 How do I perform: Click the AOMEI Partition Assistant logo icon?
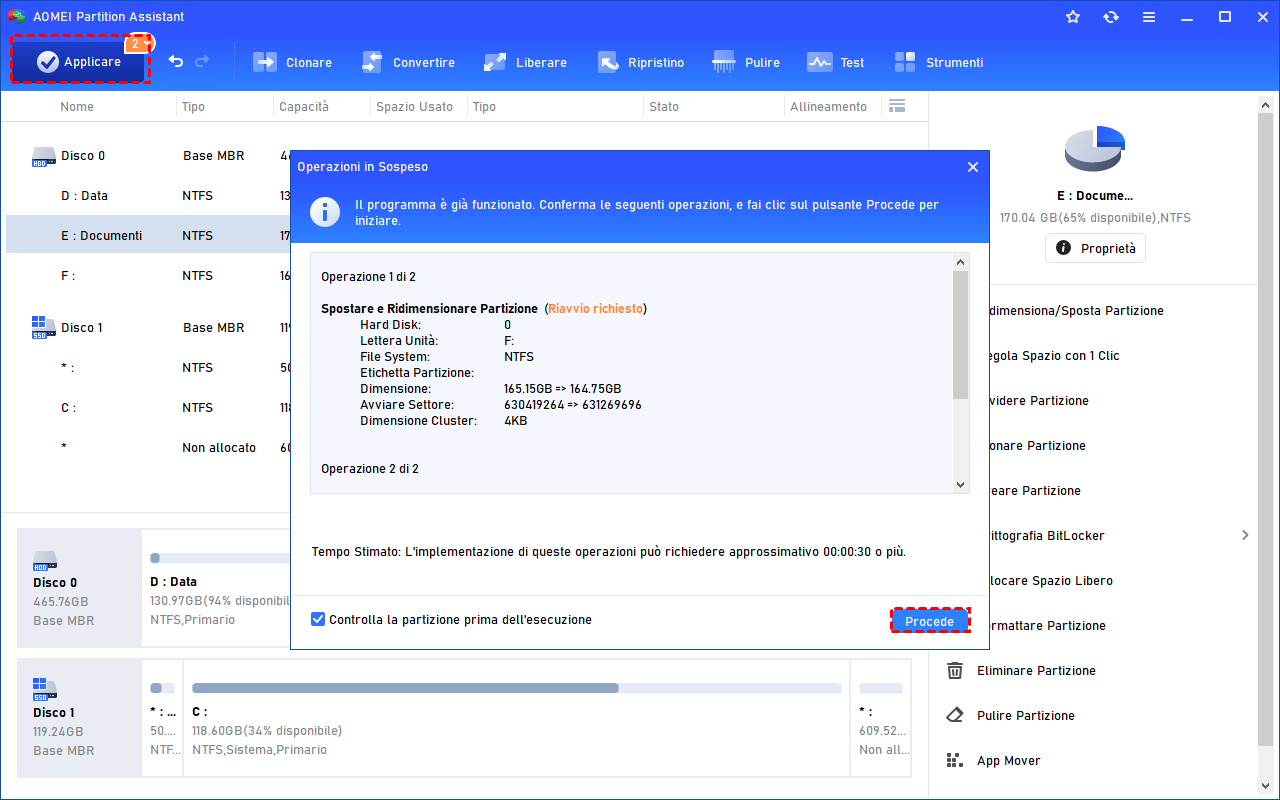coord(16,17)
